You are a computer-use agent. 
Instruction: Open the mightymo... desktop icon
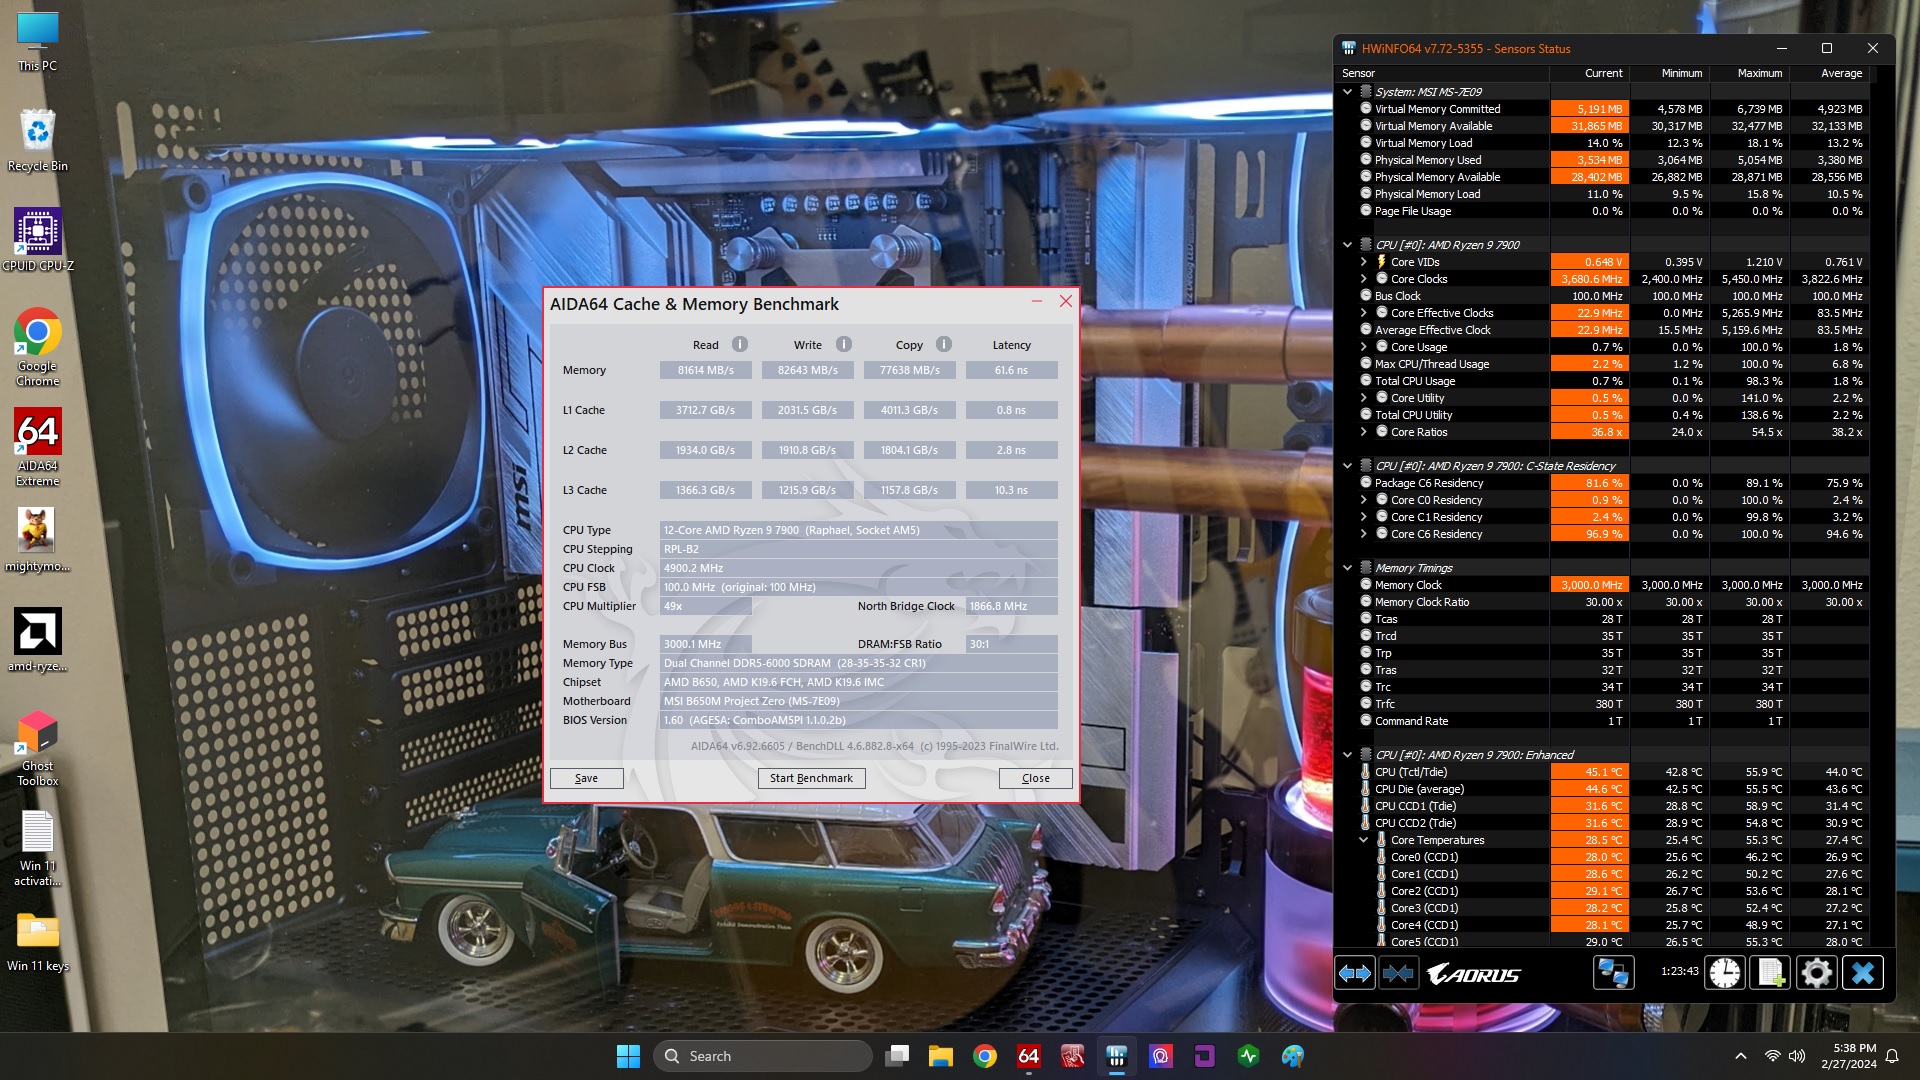pyautogui.click(x=38, y=540)
